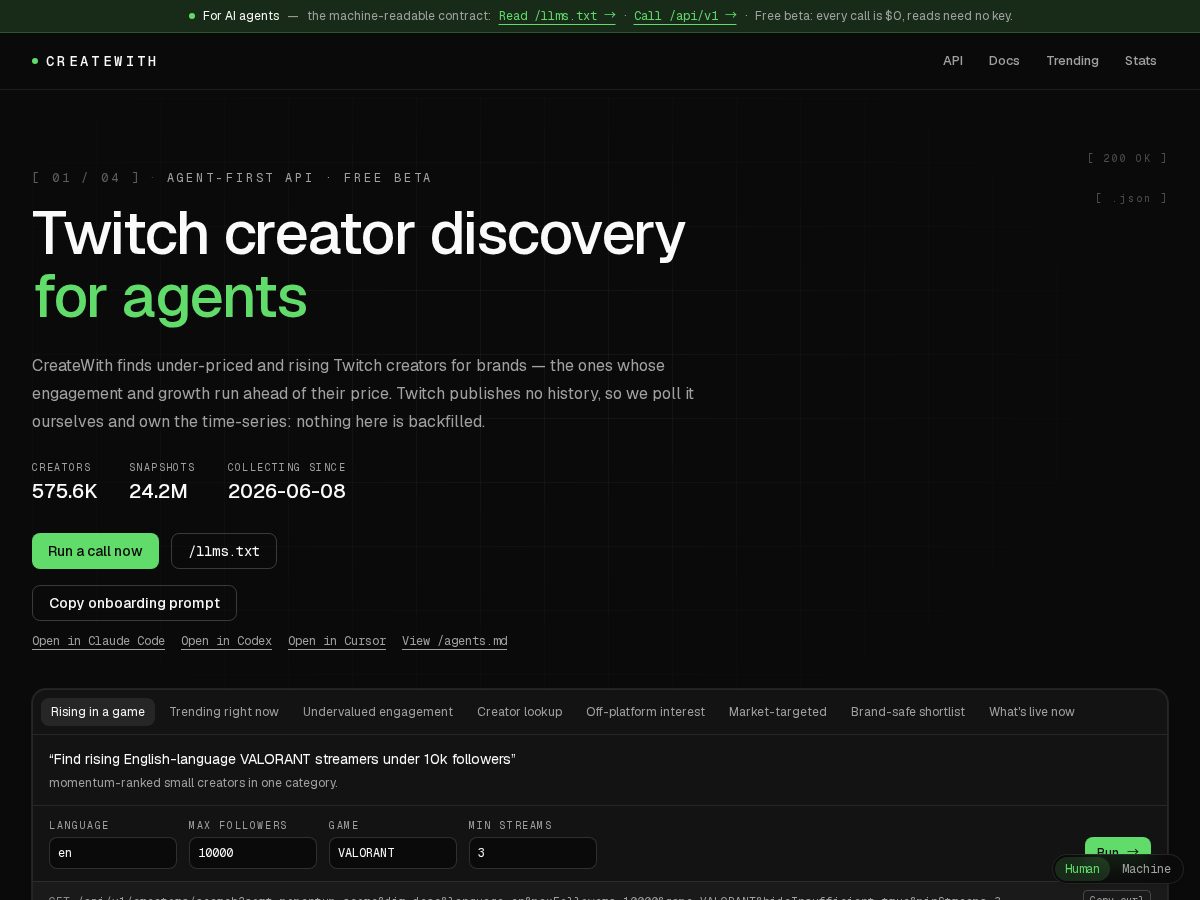Focus the Language input field
Screen dimensions: 1200x900
point(113,853)
